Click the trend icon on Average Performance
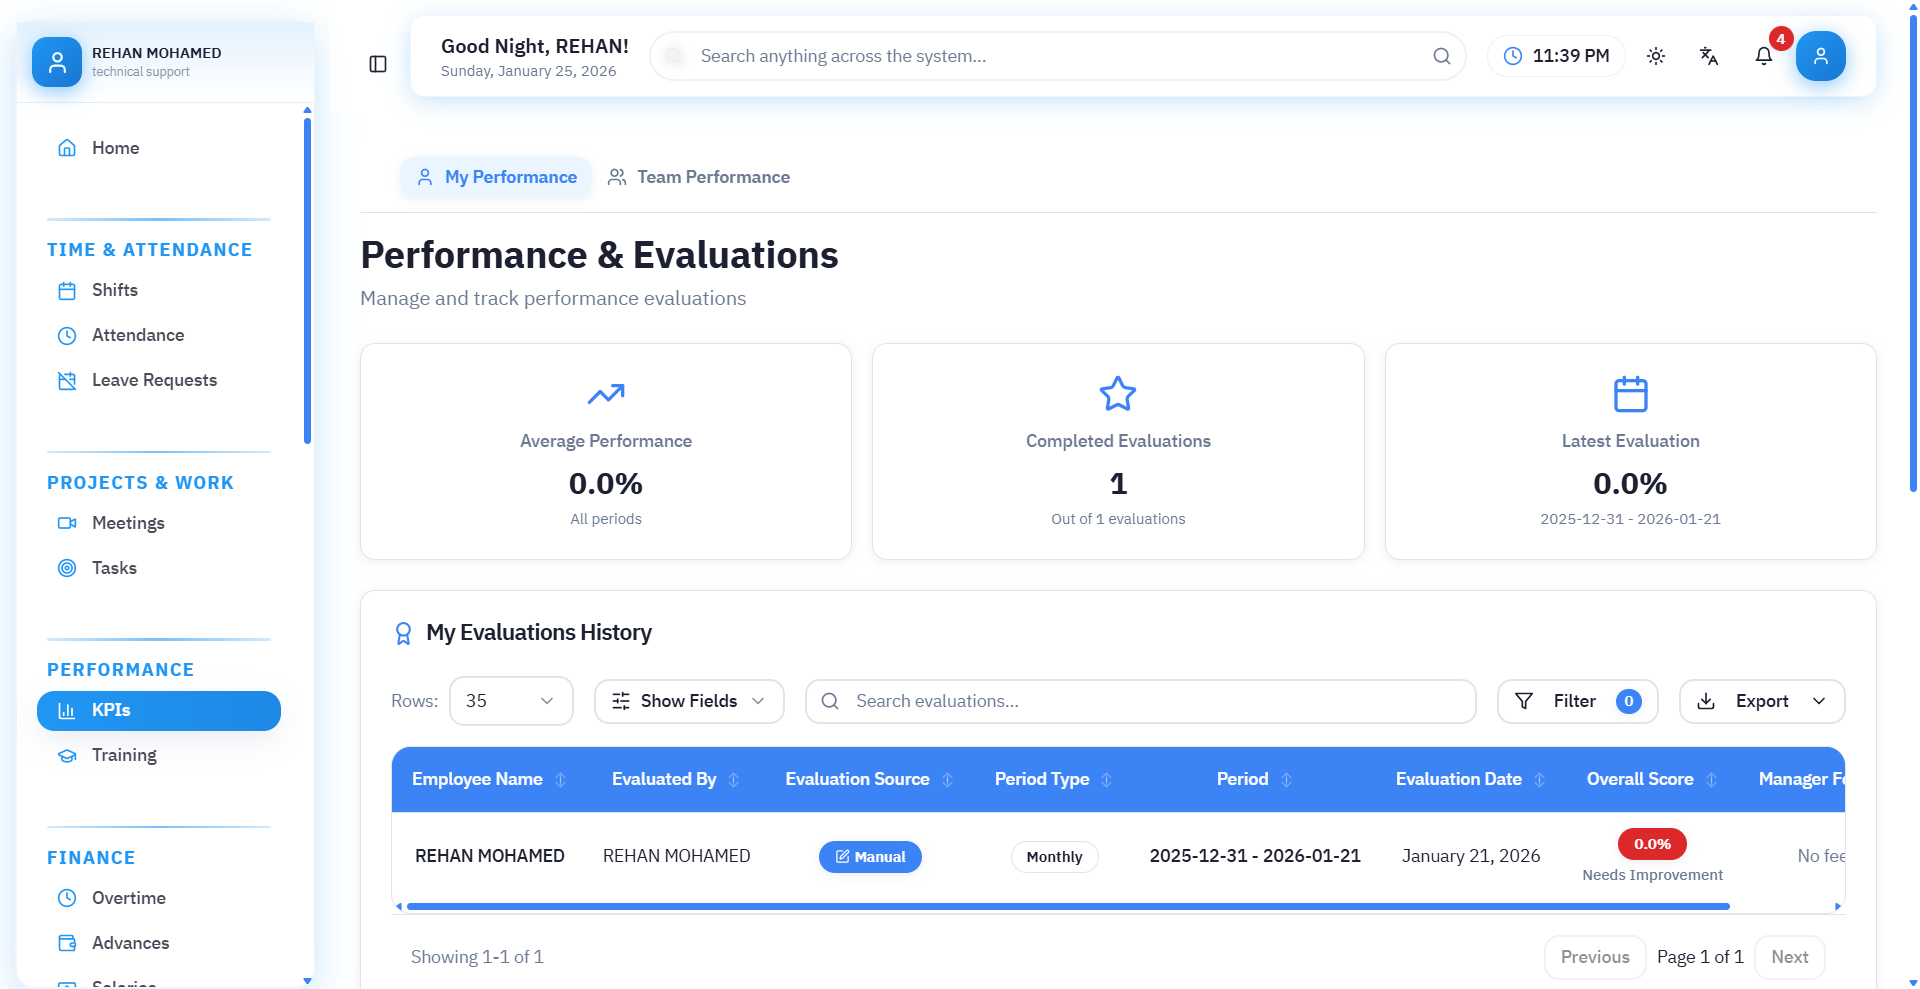This screenshot has width=1920, height=989. pos(605,394)
